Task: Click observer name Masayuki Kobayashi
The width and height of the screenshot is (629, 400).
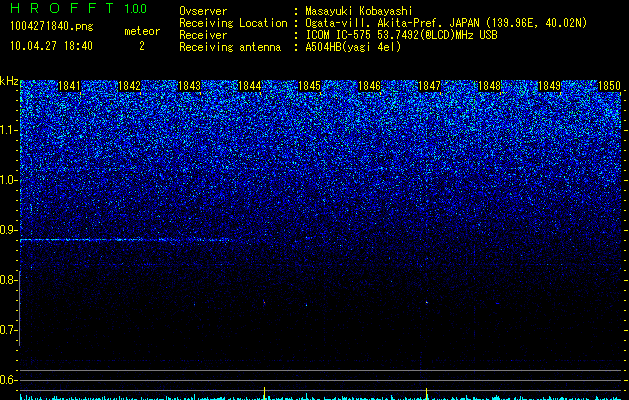Action: coord(359,11)
